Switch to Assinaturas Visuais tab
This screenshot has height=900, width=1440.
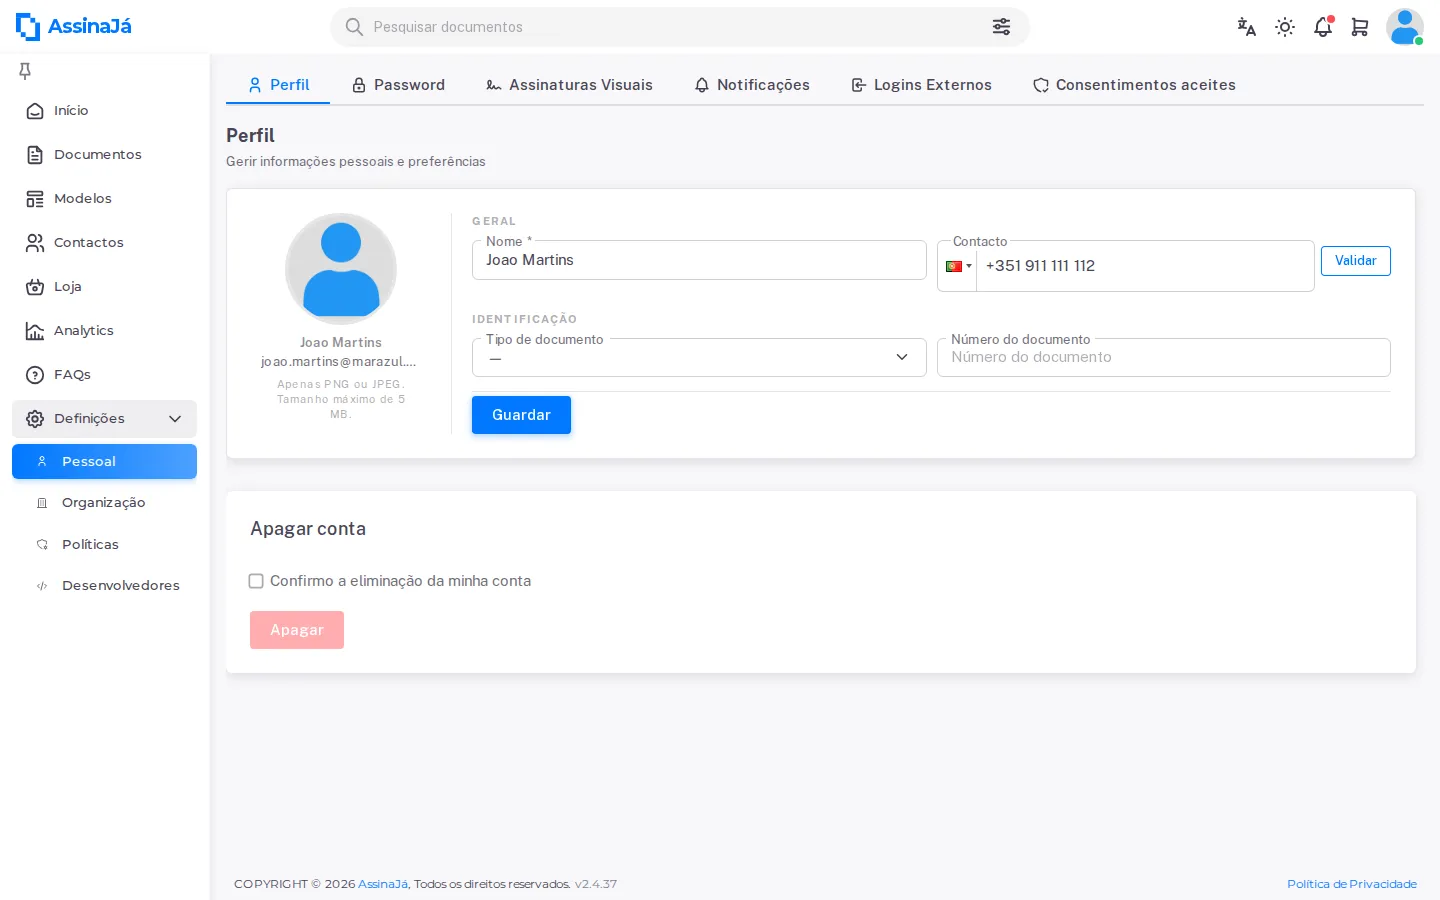[x=569, y=85]
